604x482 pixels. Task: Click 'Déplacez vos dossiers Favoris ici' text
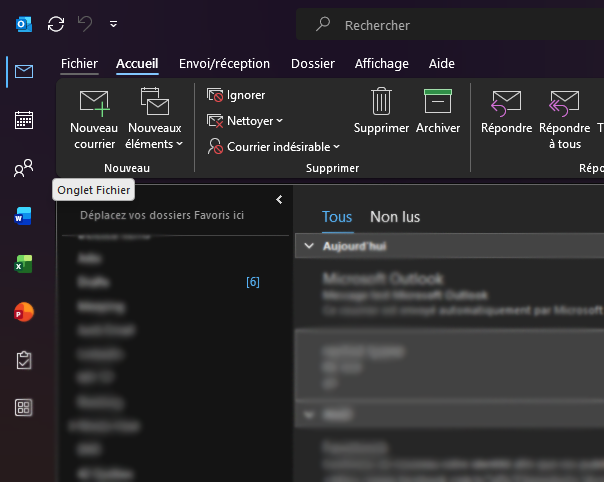click(162, 215)
